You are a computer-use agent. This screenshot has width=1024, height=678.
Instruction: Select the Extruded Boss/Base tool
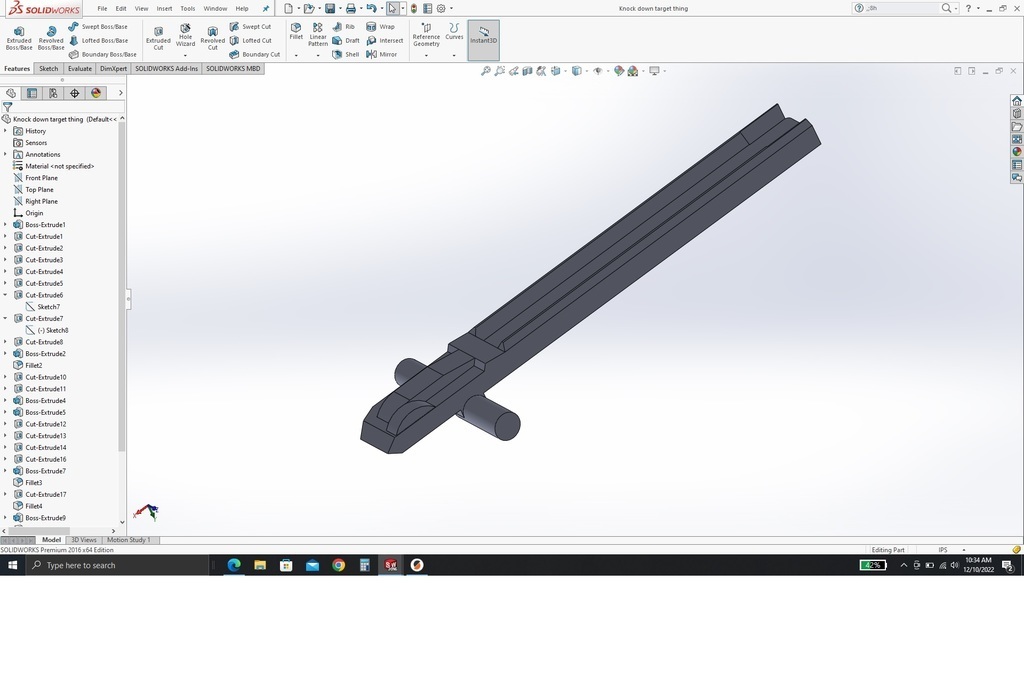(19, 39)
